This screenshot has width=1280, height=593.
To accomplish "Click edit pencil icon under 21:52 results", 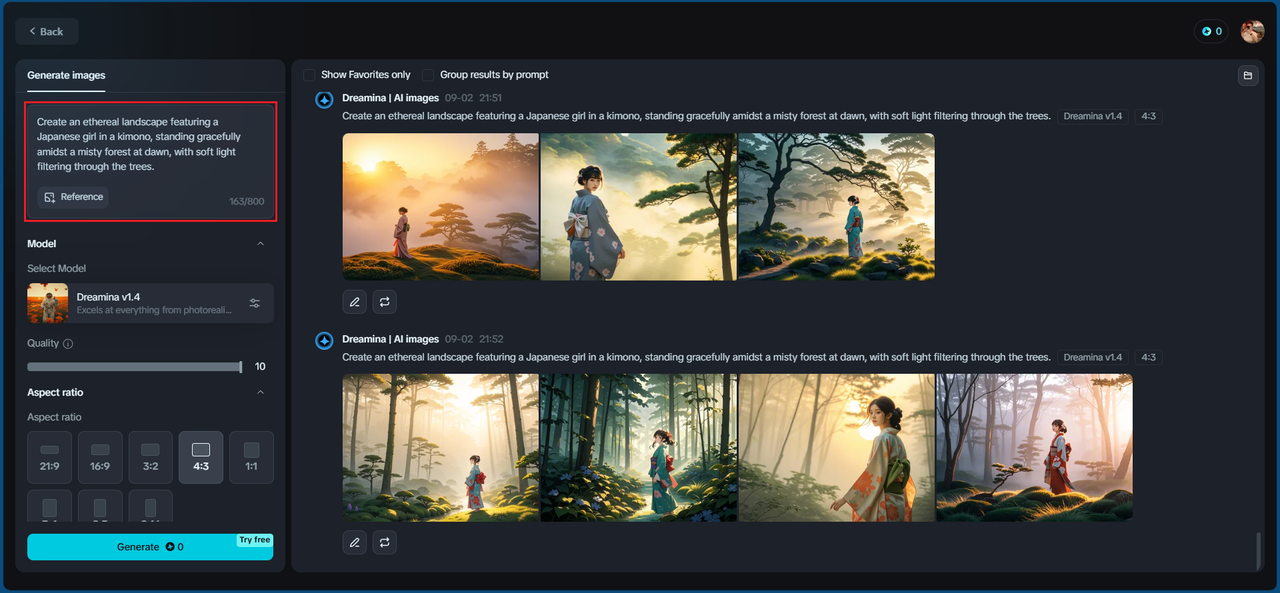I will (x=354, y=542).
